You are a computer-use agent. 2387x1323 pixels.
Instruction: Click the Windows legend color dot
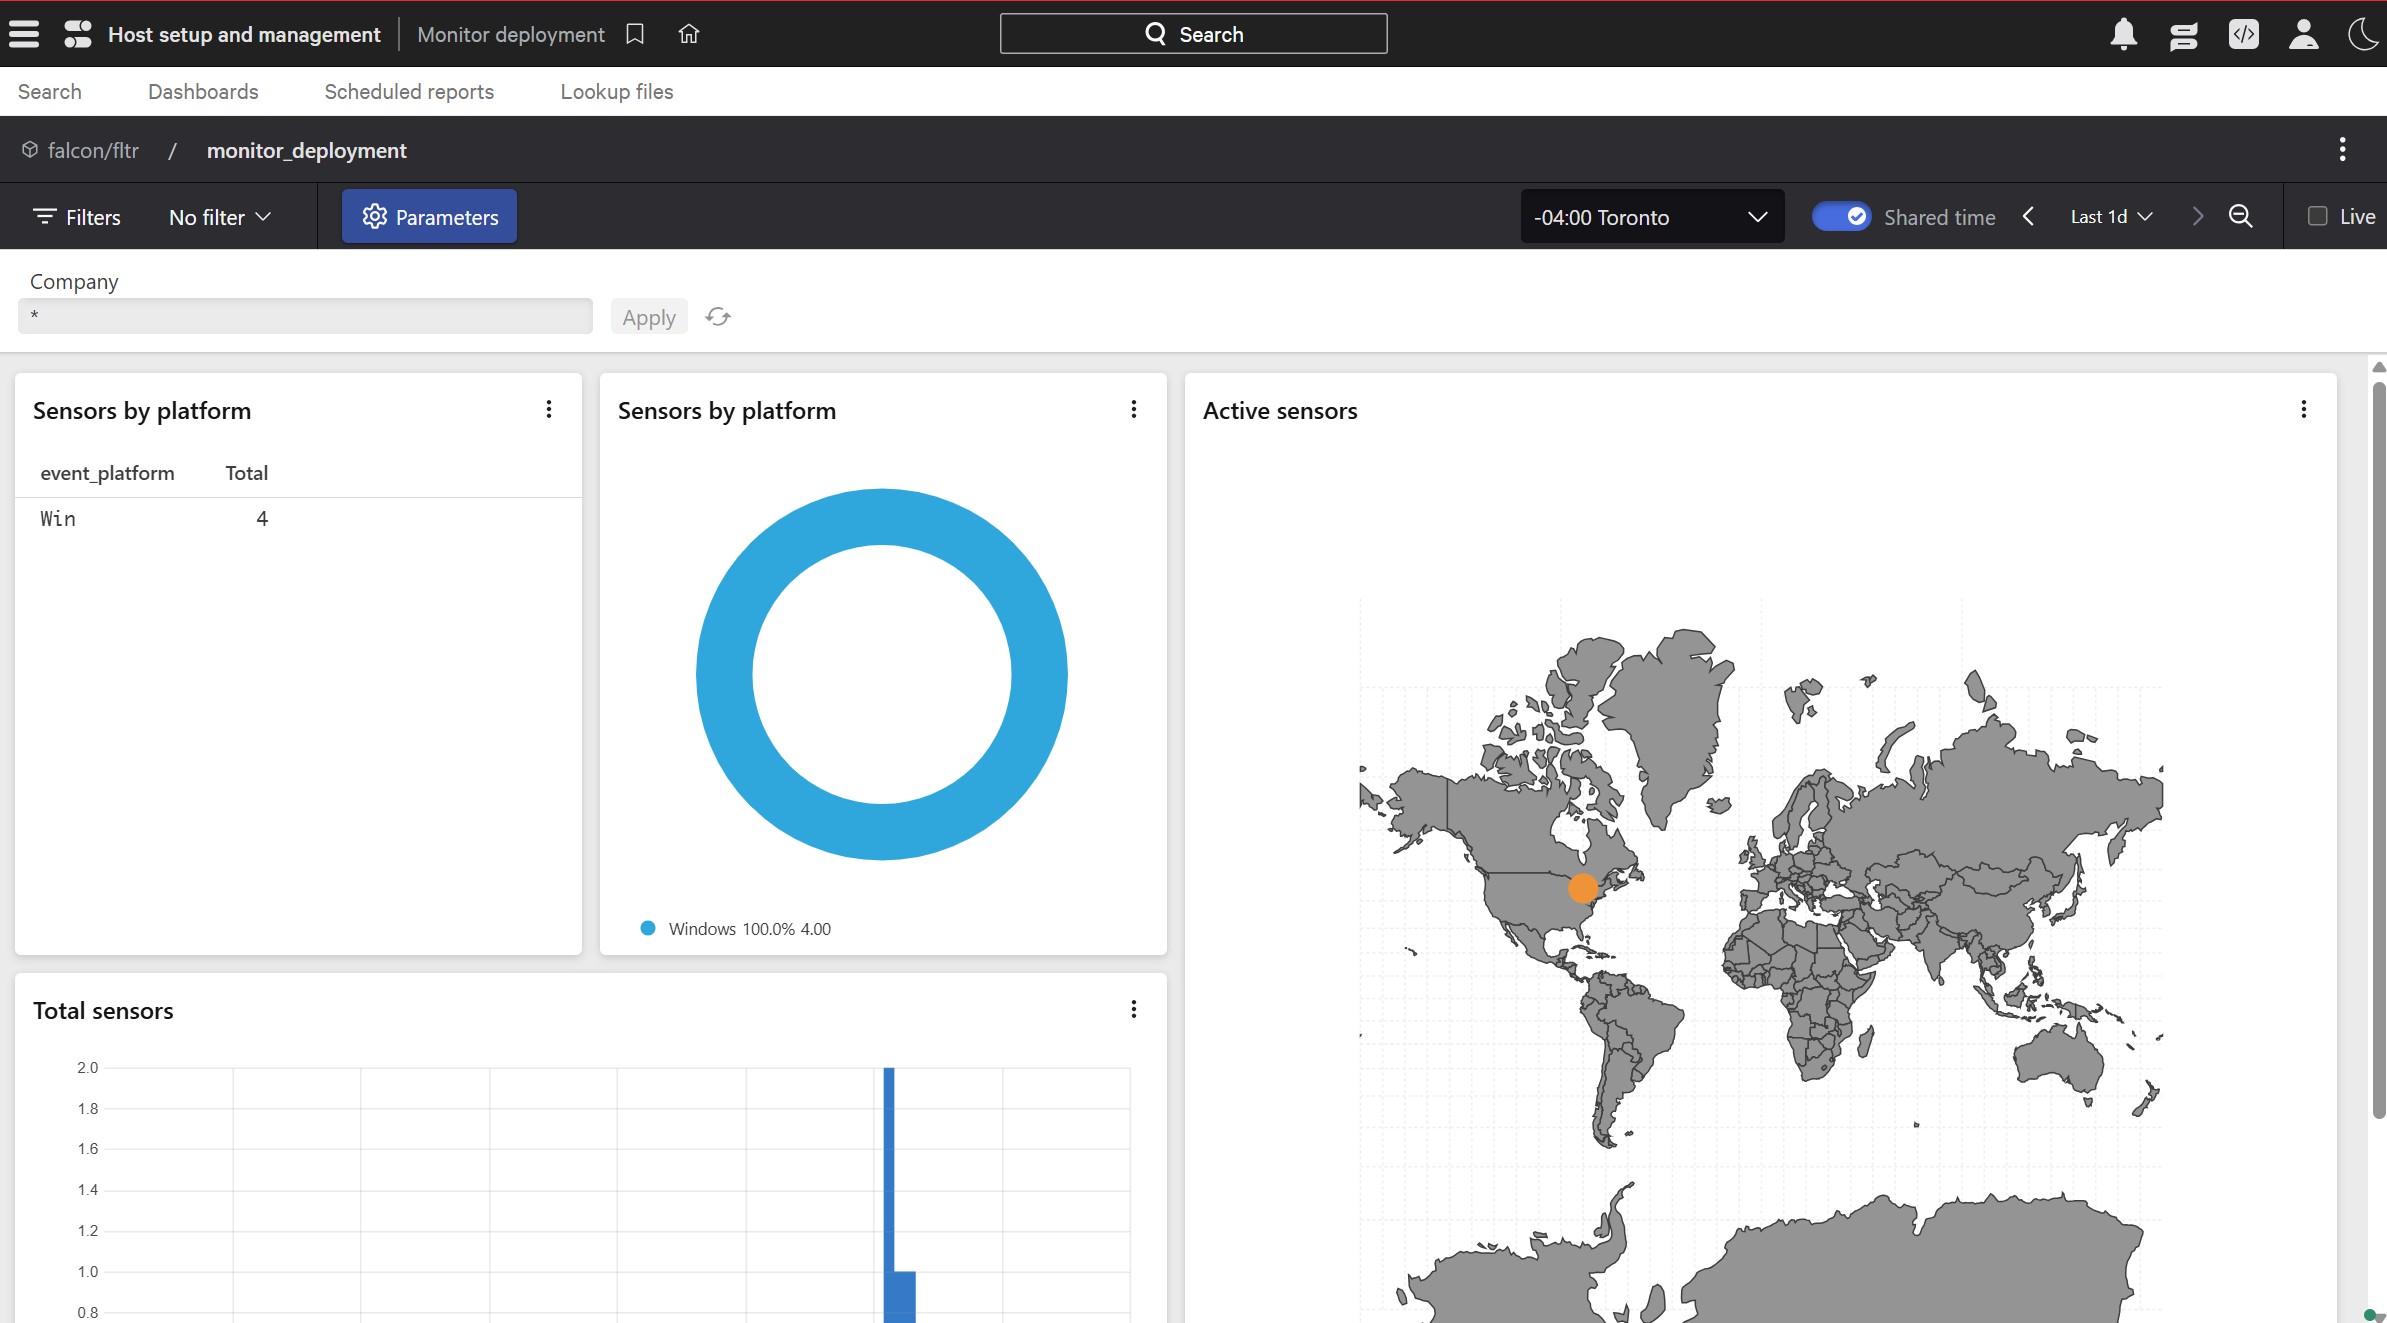point(648,928)
